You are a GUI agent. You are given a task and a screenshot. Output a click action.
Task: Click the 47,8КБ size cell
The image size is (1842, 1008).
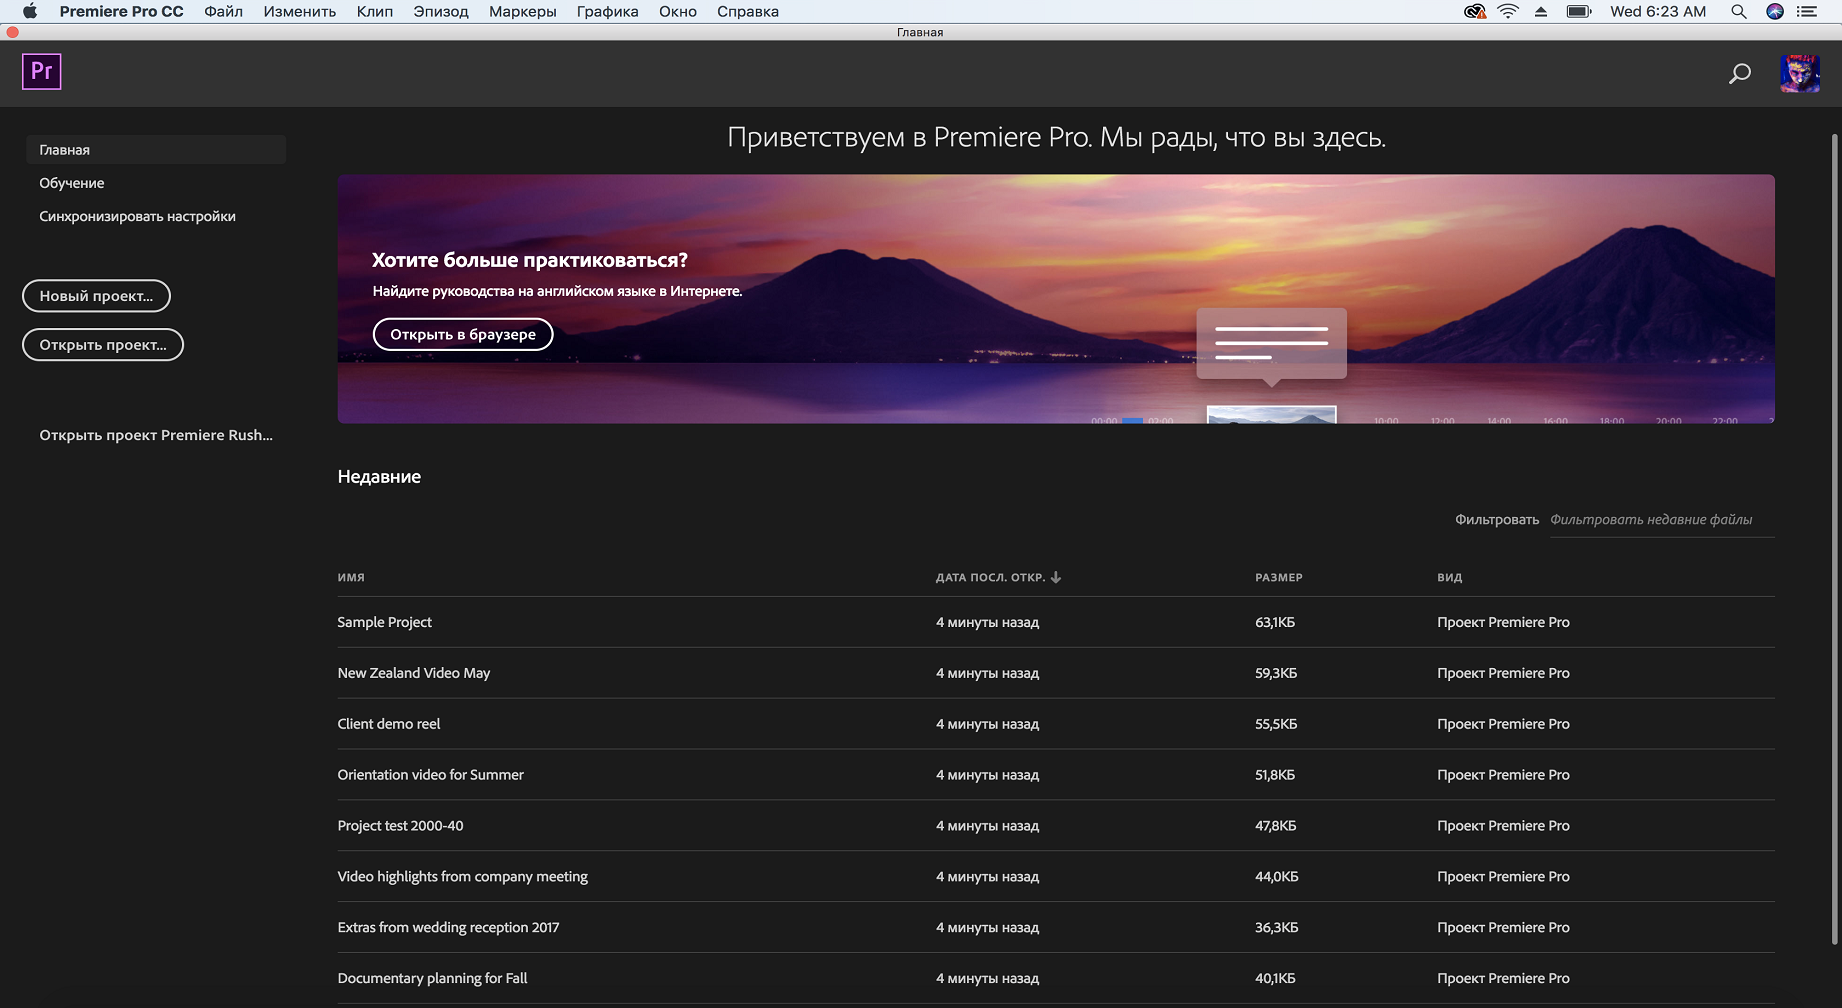pos(1276,826)
